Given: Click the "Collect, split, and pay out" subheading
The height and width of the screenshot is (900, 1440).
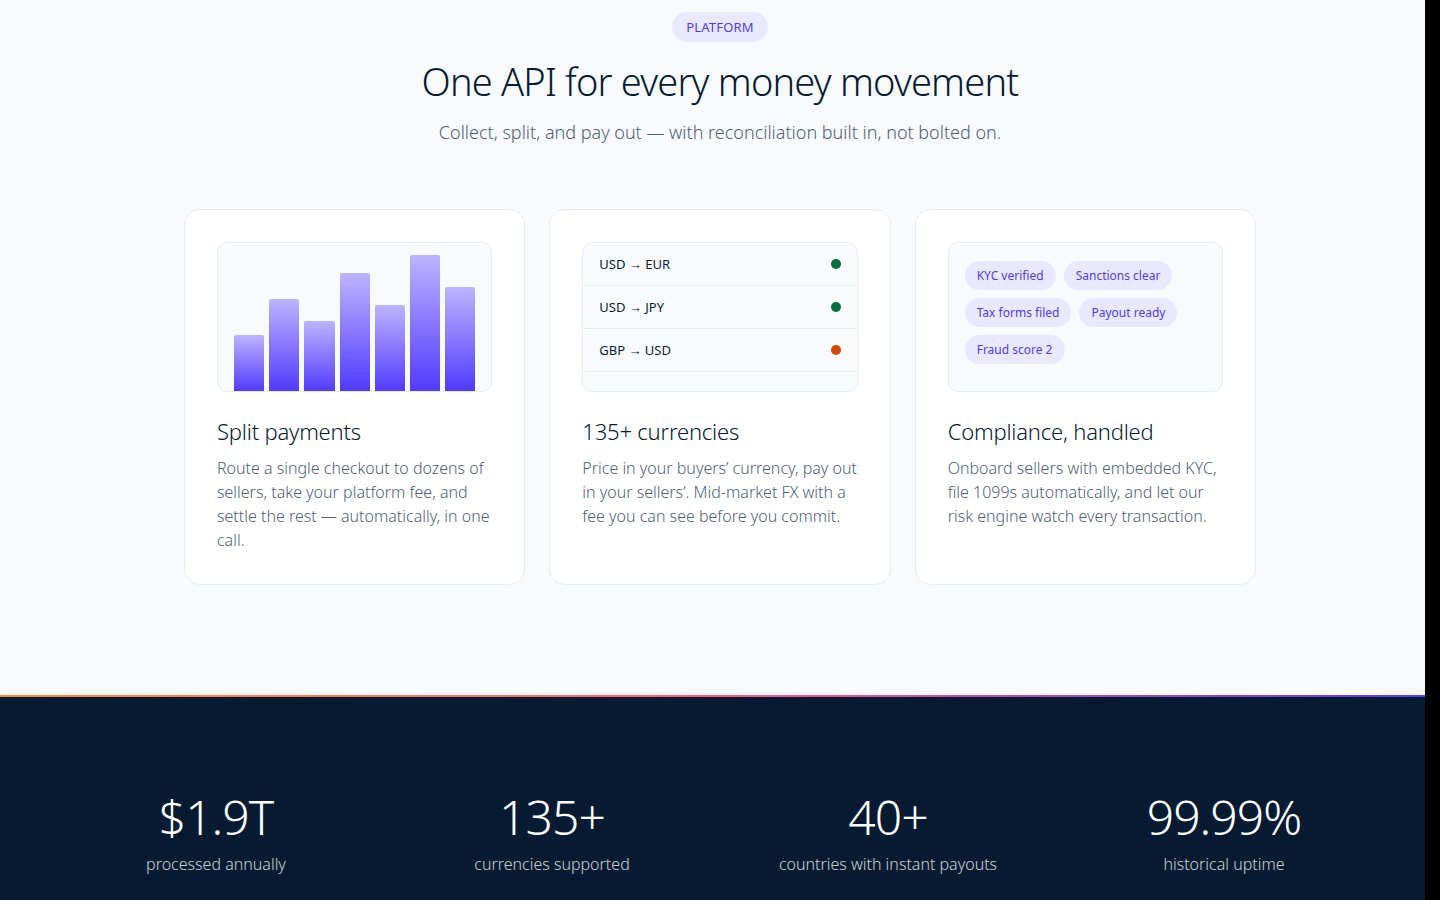Looking at the screenshot, I should pos(720,132).
